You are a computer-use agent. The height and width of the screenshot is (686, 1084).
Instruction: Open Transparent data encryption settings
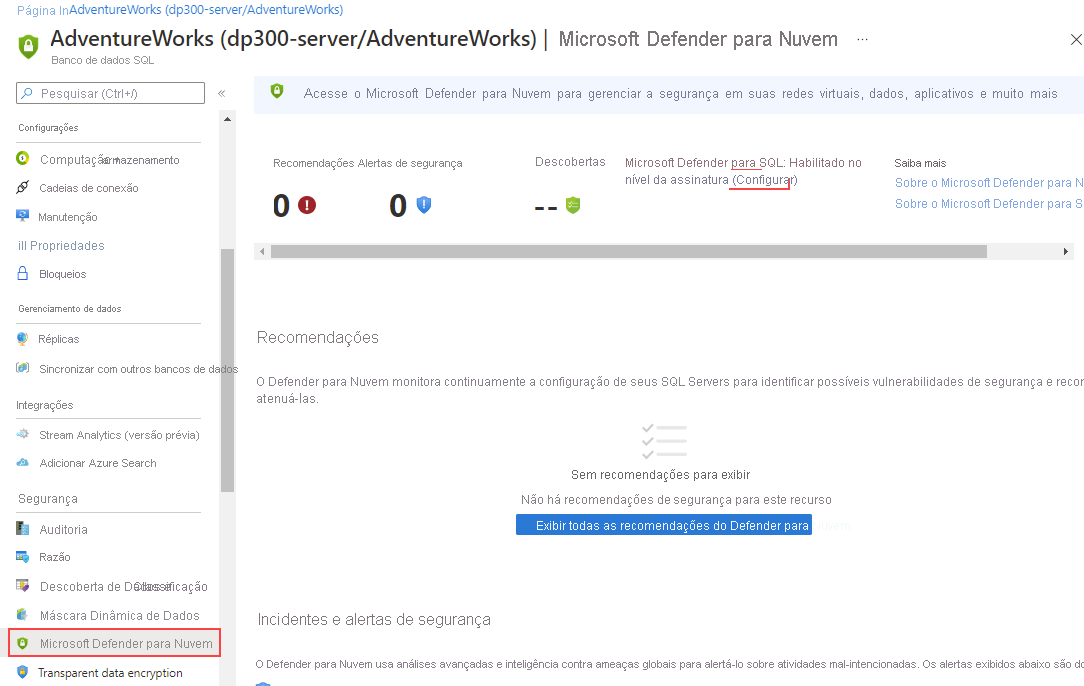click(110, 673)
